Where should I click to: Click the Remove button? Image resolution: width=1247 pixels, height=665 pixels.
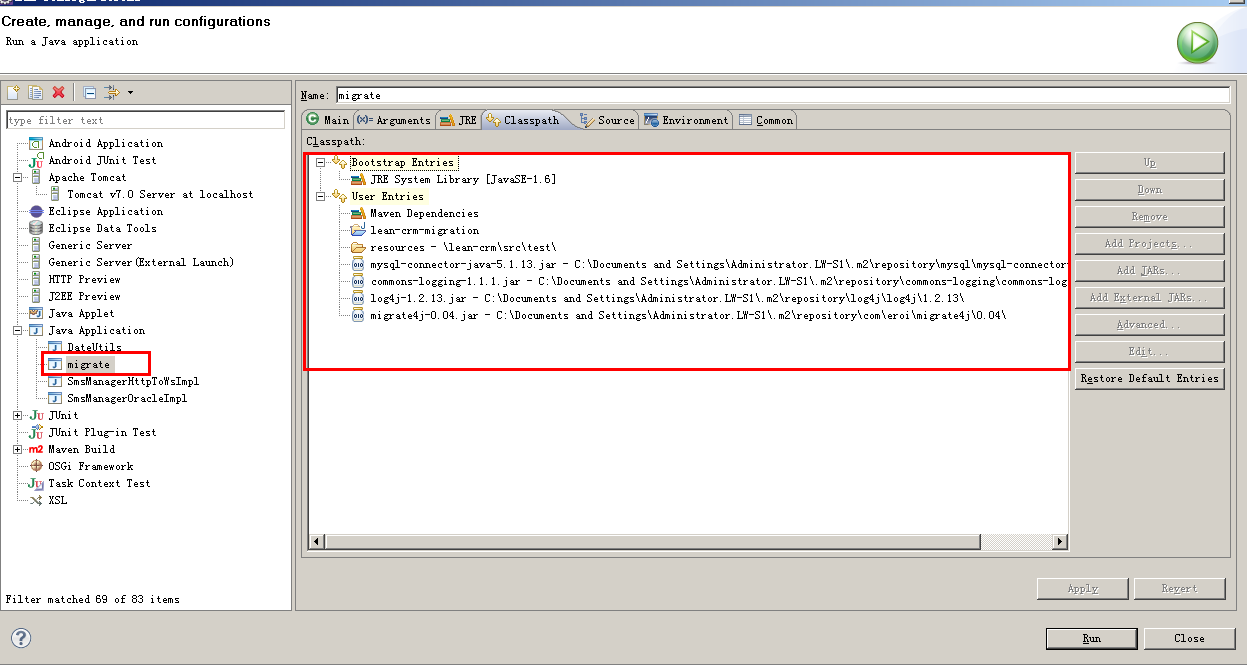pyautogui.click(x=1150, y=217)
